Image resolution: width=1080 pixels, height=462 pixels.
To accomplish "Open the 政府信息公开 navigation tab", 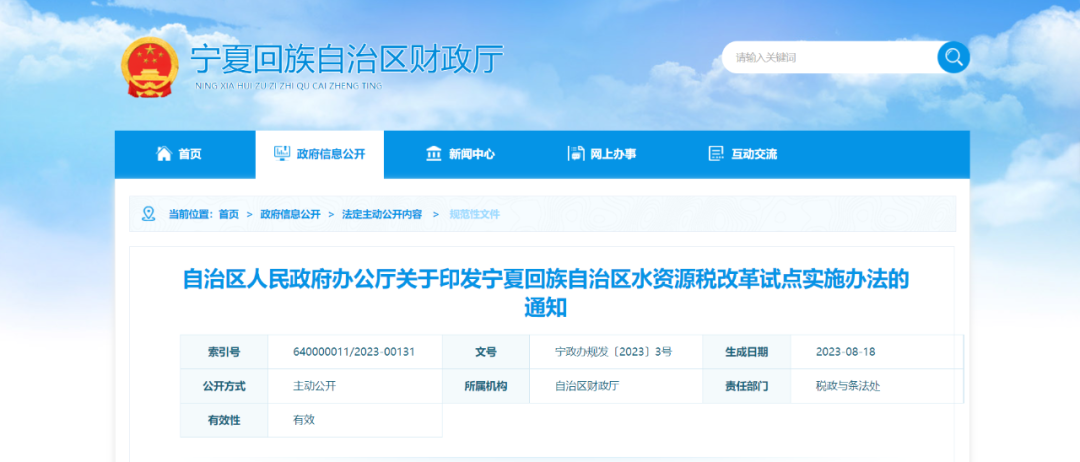I will (x=320, y=154).
